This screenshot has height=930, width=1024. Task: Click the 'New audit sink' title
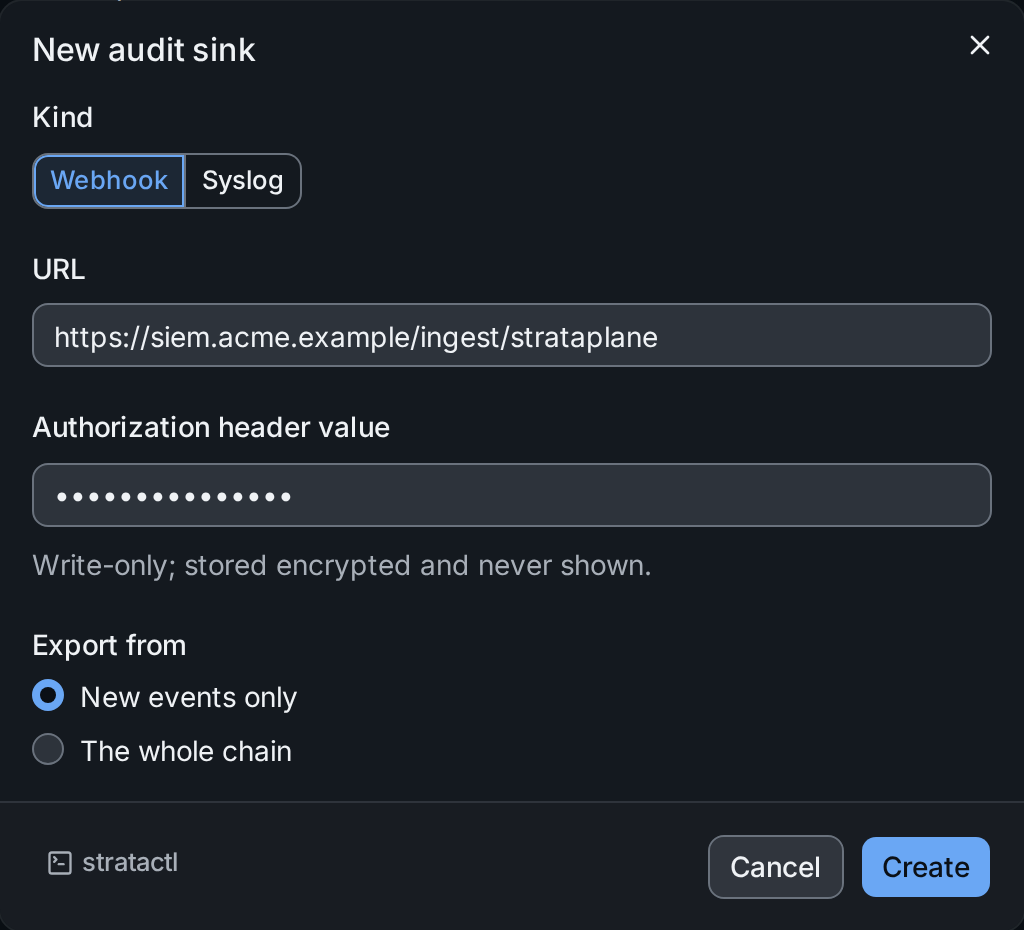pos(144,50)
